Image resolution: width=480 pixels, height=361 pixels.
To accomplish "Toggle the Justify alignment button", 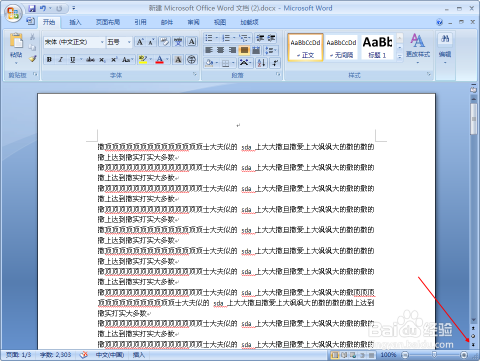I will tap(244, 50).
